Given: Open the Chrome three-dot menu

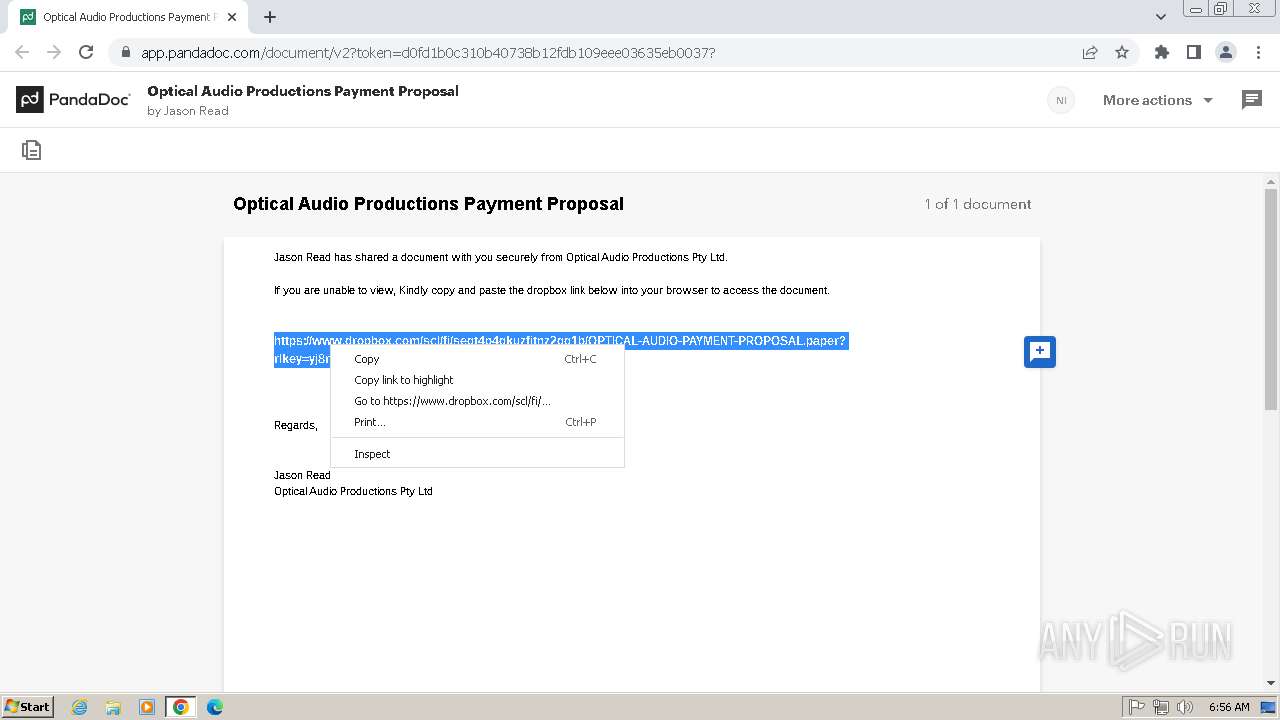Looking at the screenshot, I should (1259, 52).
